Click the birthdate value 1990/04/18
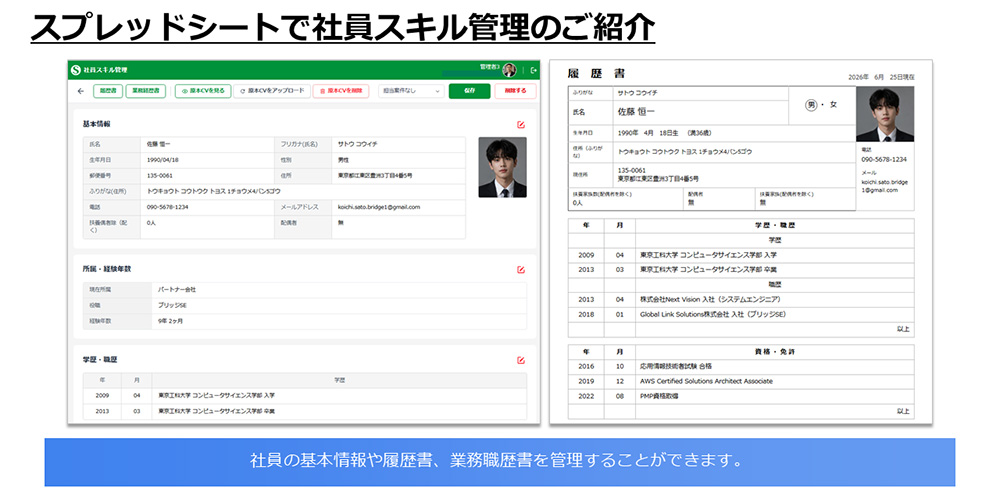 [163, 160]
